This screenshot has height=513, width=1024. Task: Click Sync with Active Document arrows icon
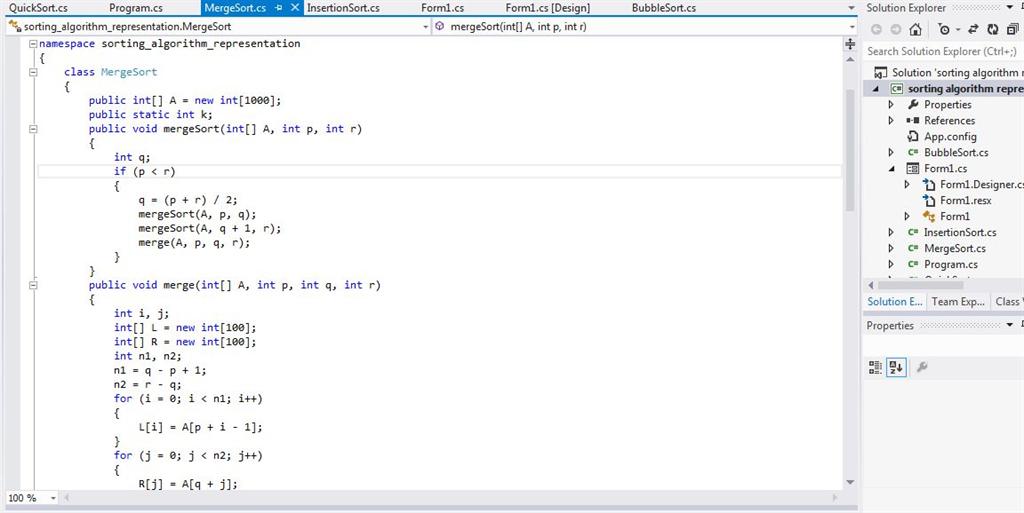coord(974,29)
